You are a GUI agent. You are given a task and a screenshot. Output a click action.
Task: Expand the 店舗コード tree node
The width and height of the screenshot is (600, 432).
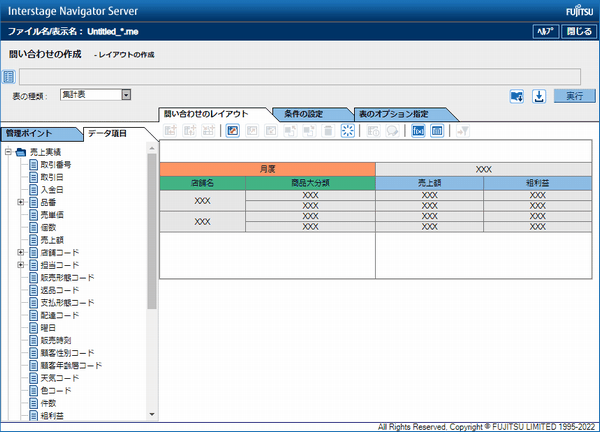pos(21,253)
